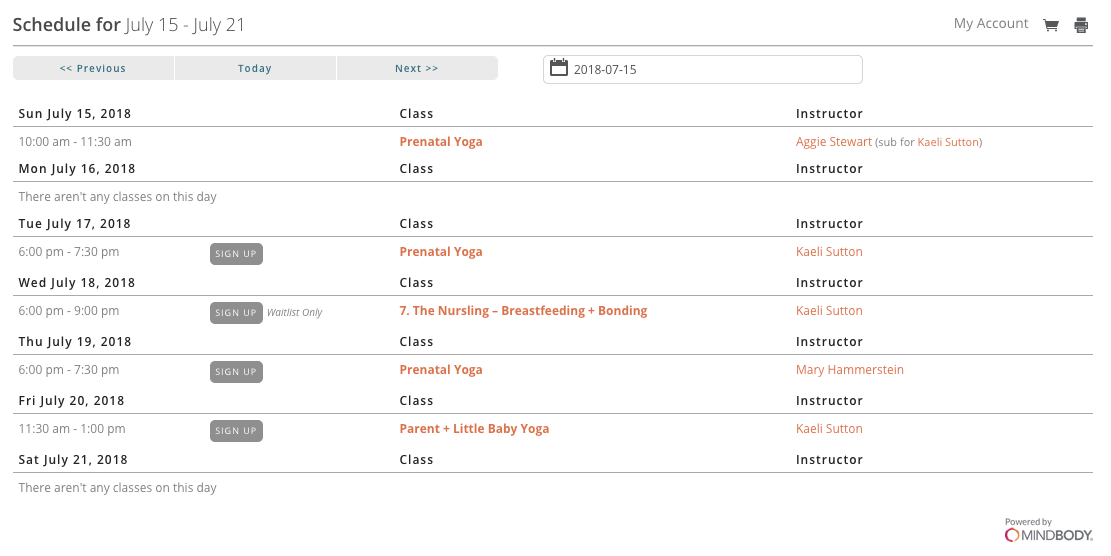
Task: View instructor Aggie Stewart's profile
Action: click(834, 142)
